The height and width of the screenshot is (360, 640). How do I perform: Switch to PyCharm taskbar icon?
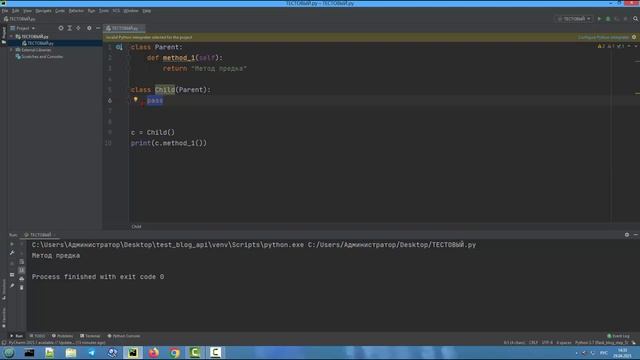(133, 353)
